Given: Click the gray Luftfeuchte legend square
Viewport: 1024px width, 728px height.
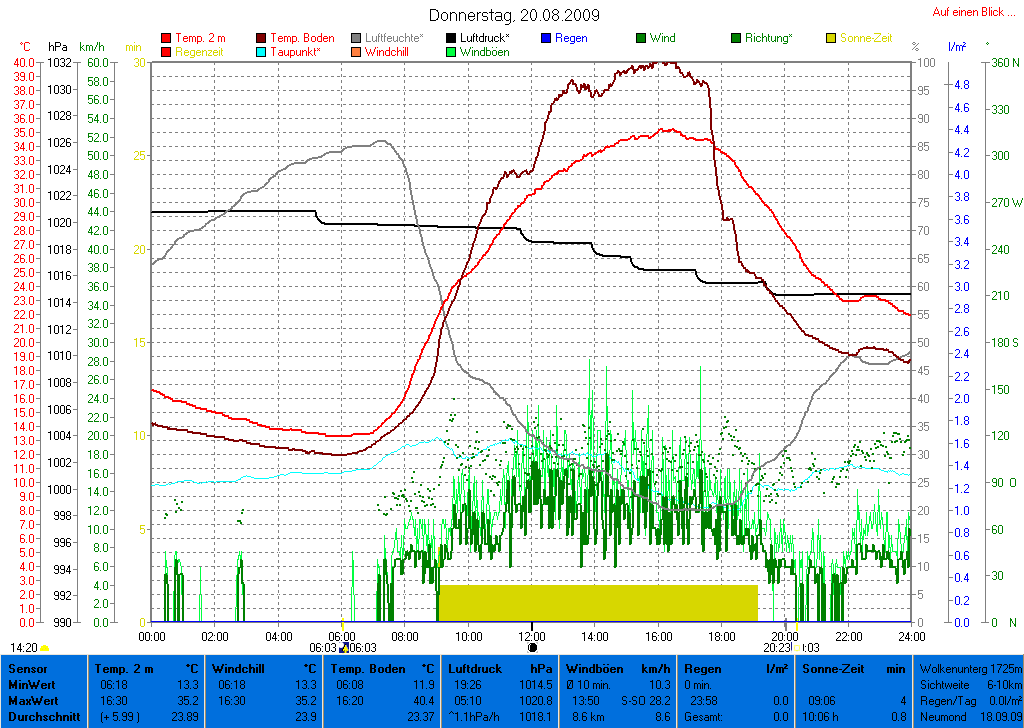Looking at the screenshot, I should coord(357,38).
